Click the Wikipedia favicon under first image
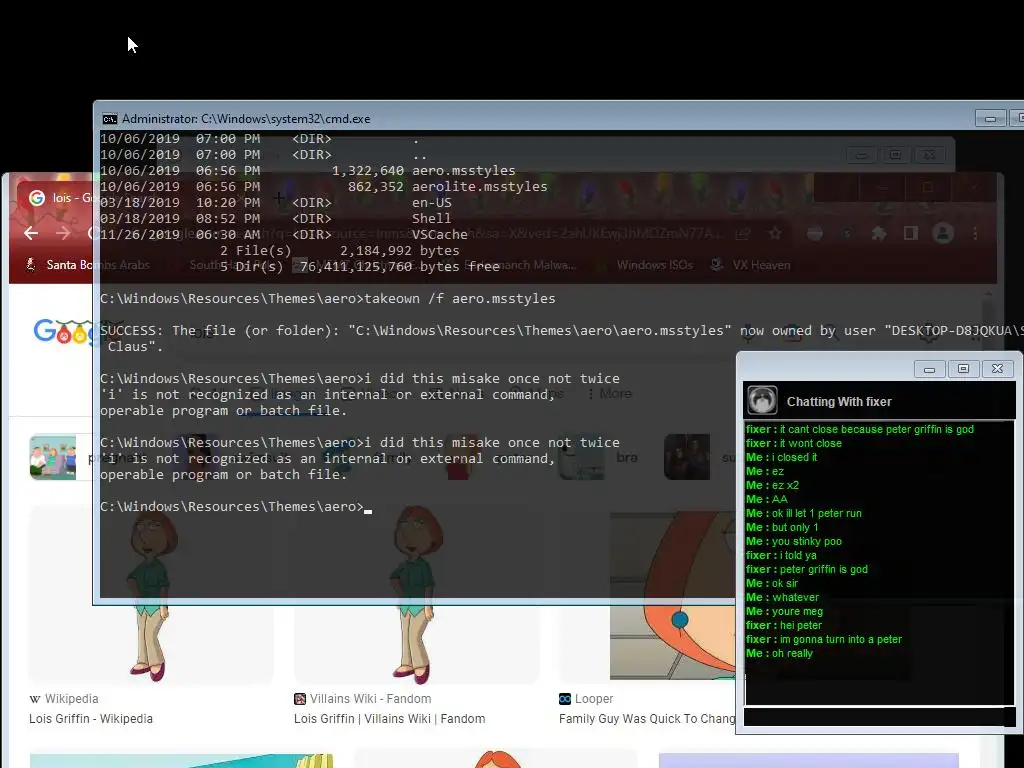Viewport: 1024px width, 768px height. pyautogui.click(x=35, y=699)
